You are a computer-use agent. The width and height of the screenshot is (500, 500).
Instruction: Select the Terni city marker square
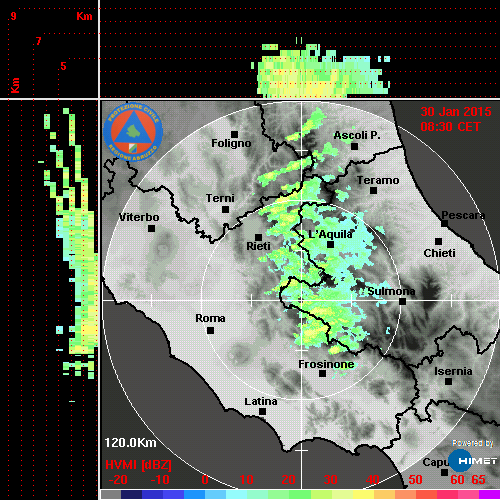point(225,210)
